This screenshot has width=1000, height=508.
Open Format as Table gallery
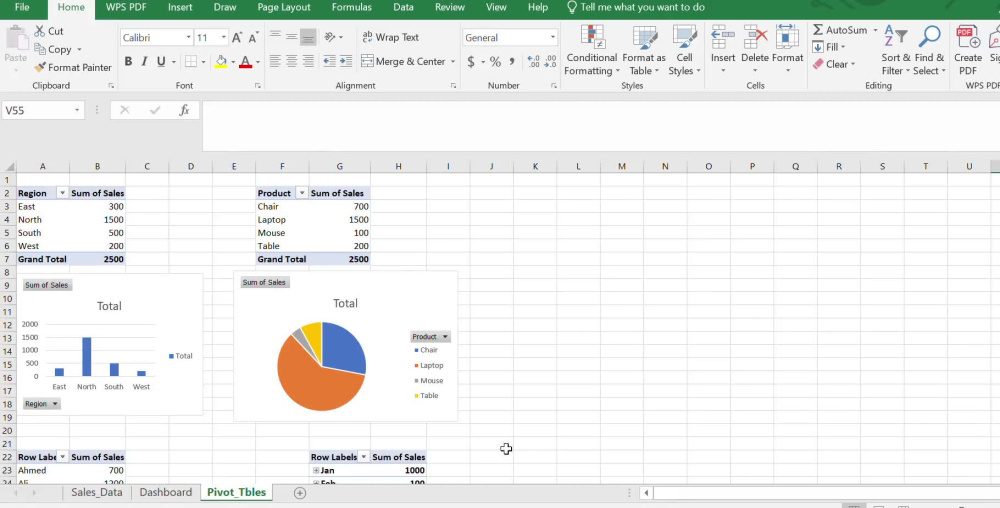(x=643, y=50)
